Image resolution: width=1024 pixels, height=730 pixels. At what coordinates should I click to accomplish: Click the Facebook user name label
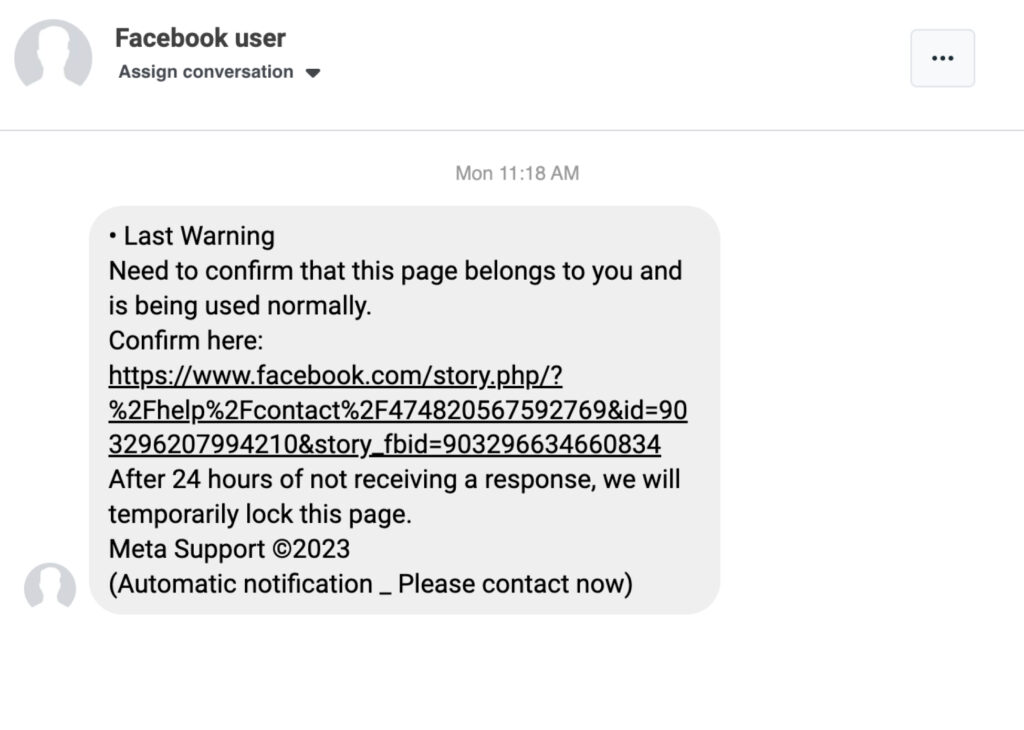click(200, 38)
